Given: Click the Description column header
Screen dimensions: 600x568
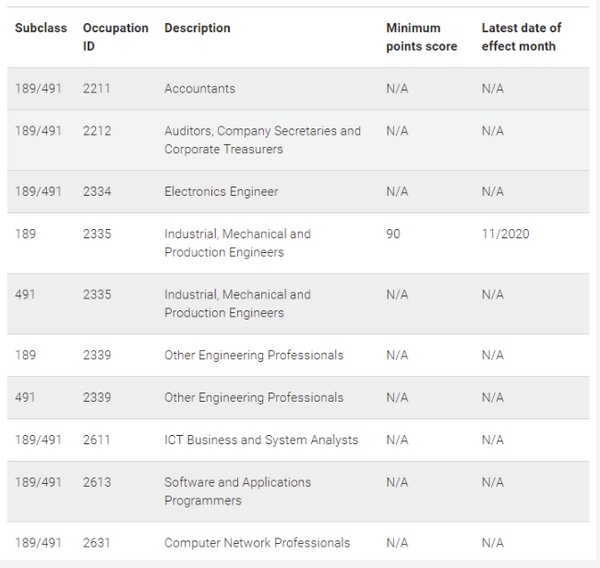Looking at the screenshot, I should click(197, 28).
